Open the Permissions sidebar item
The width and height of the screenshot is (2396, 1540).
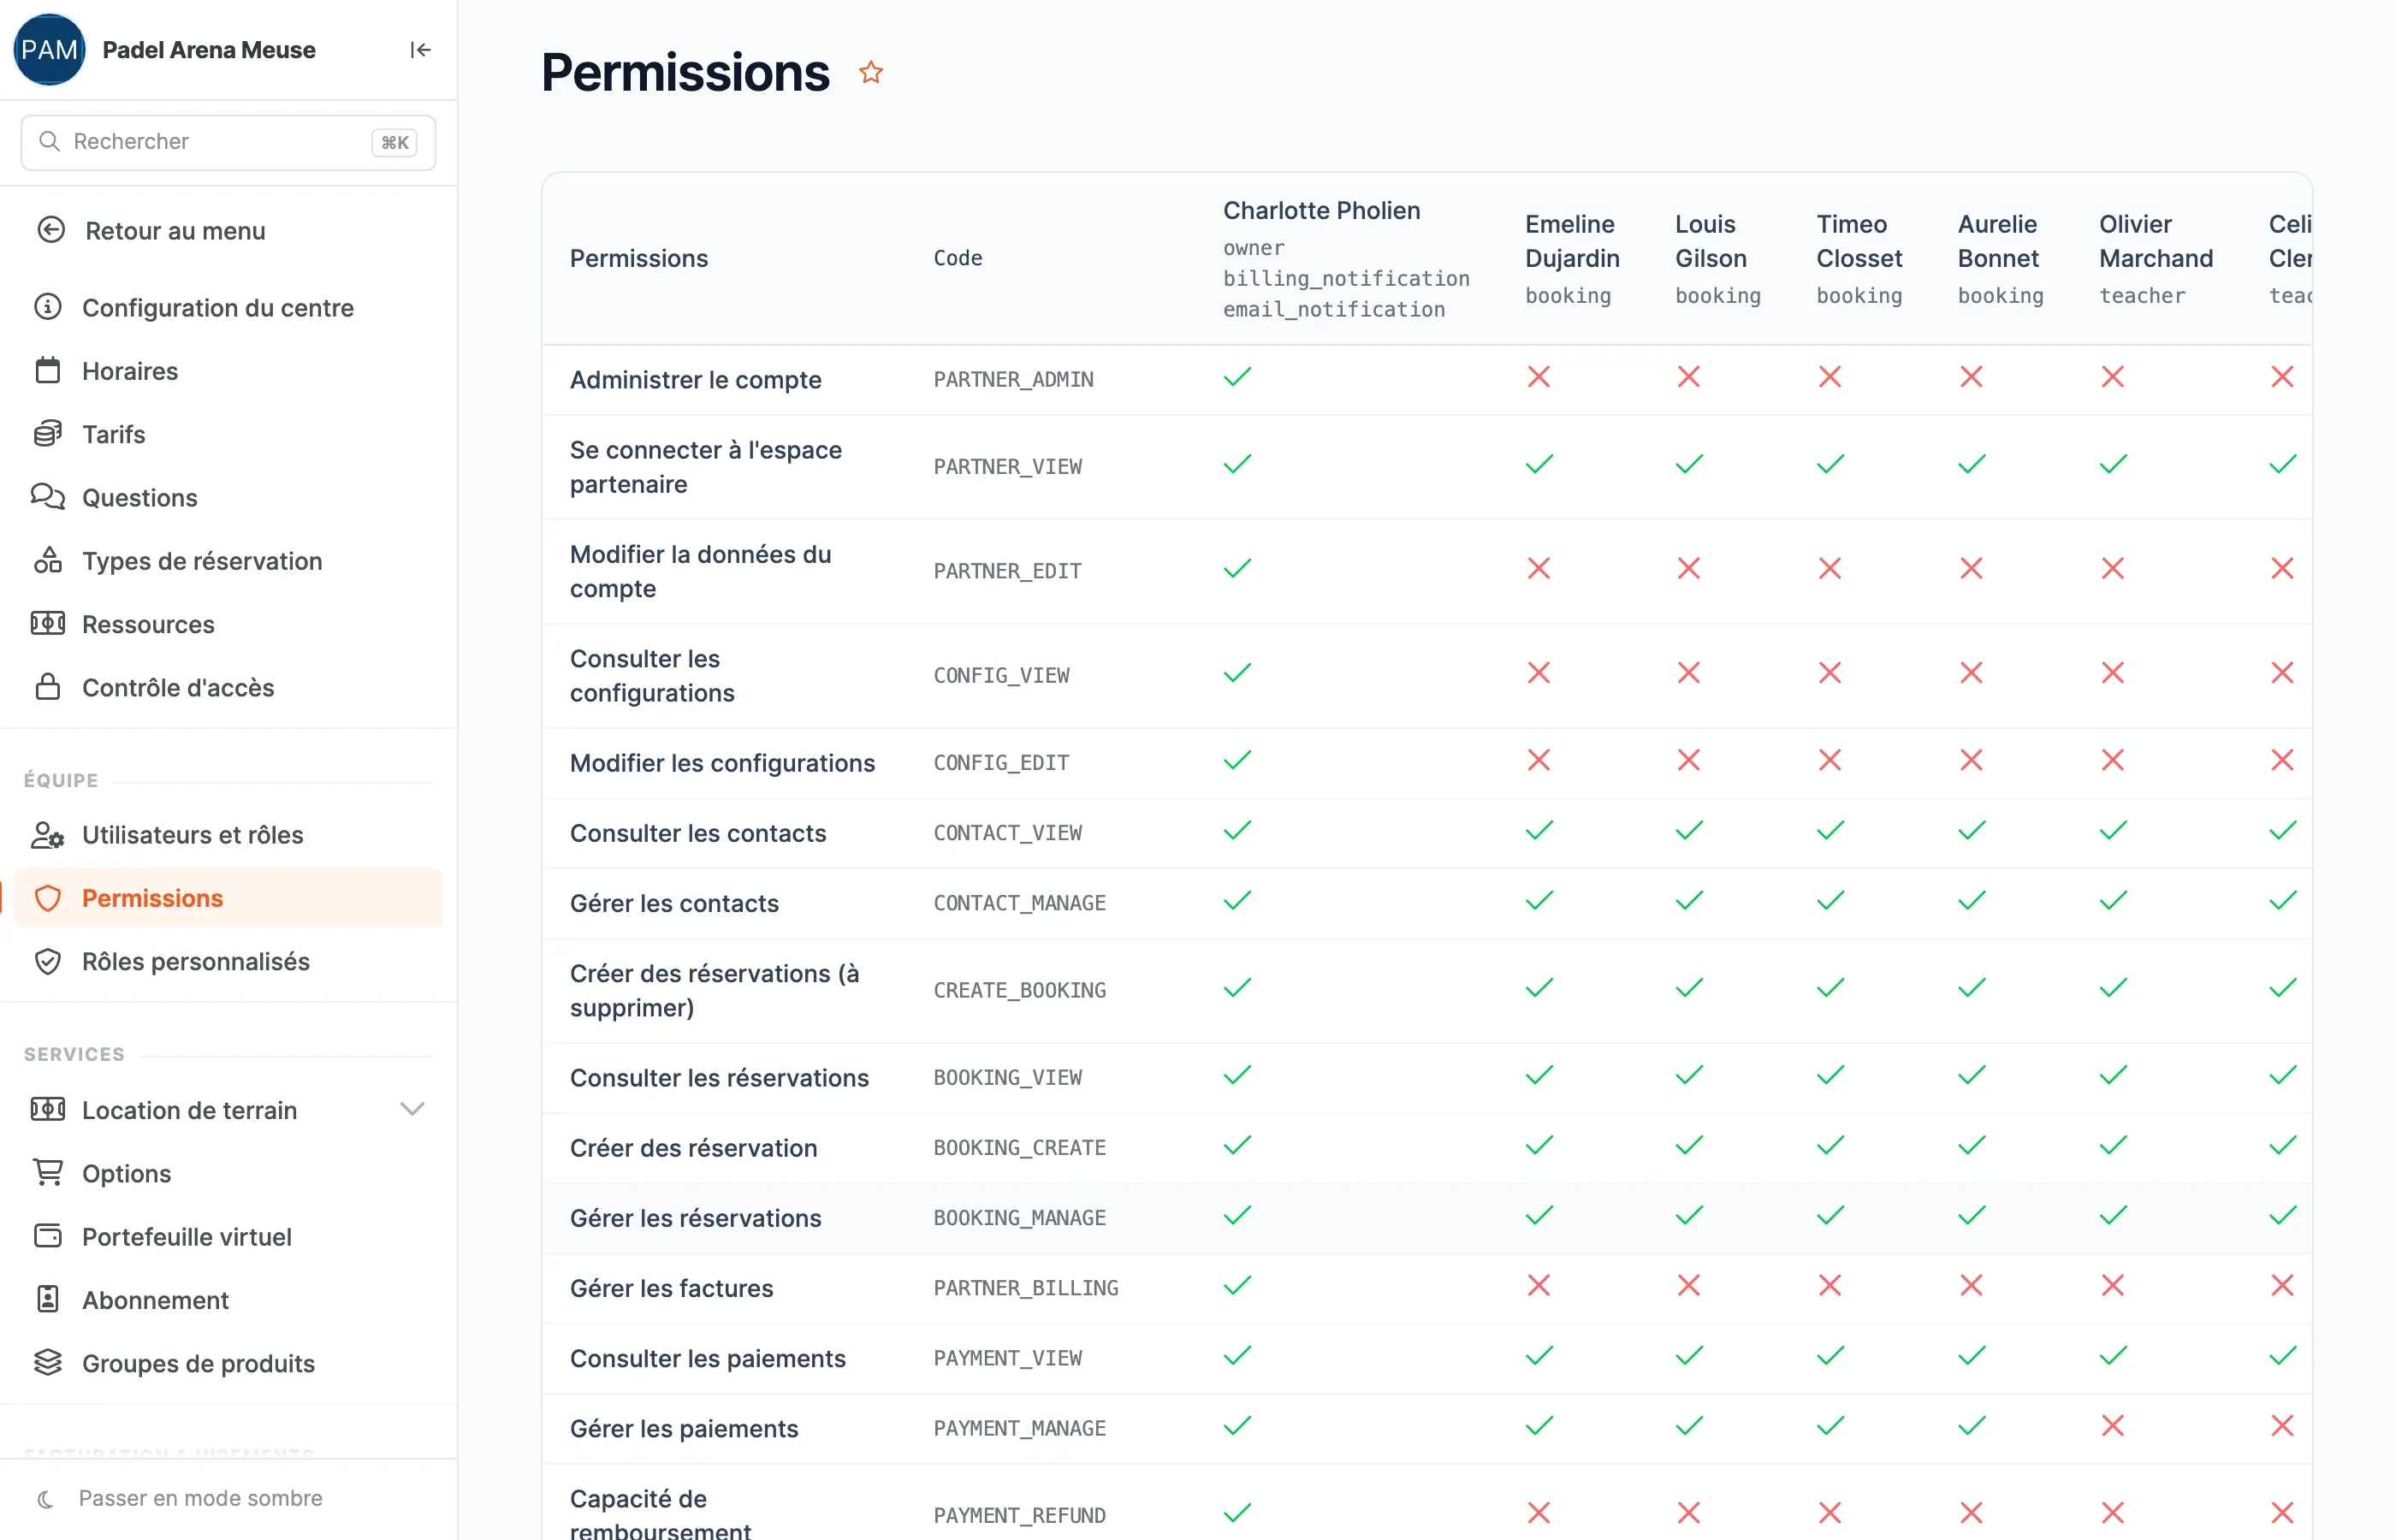pyautogui.click(x=228, y=898)
